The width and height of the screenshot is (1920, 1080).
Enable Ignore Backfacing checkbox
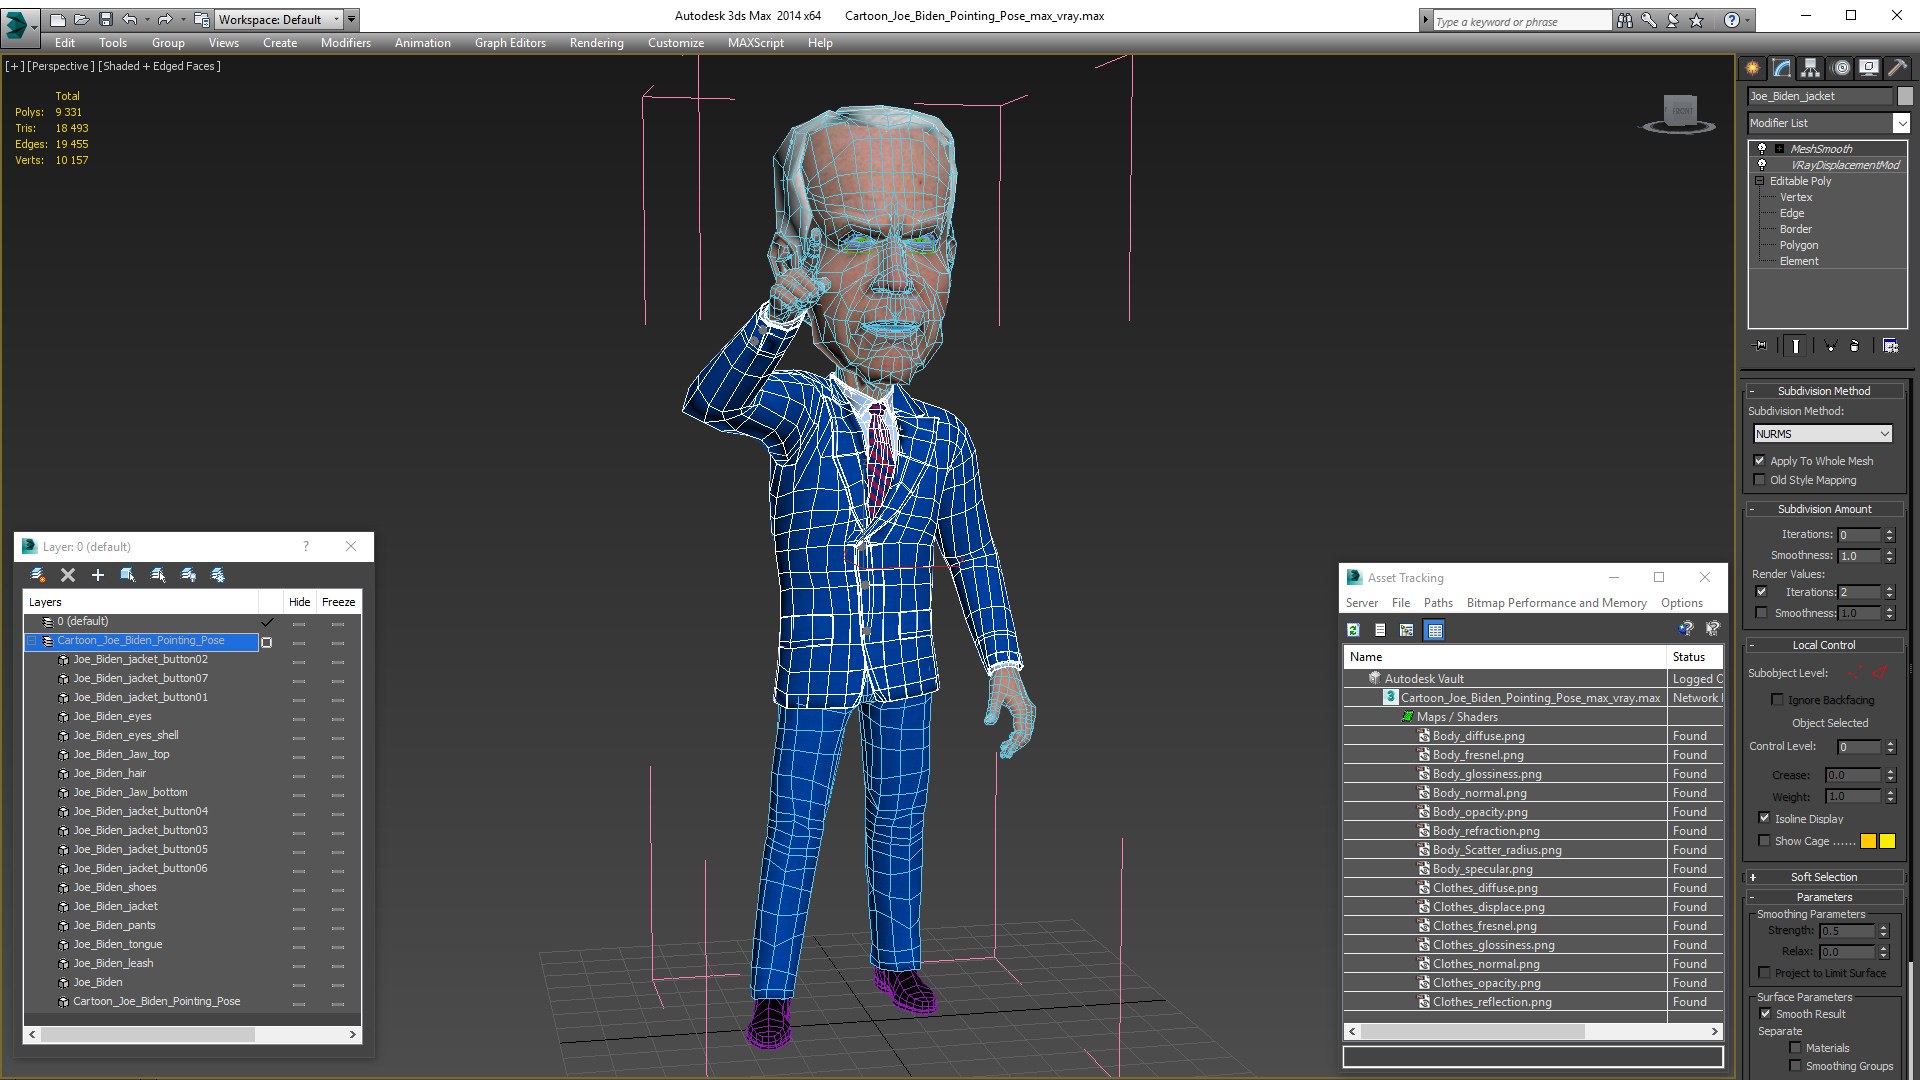click(x=1778, y=700)
